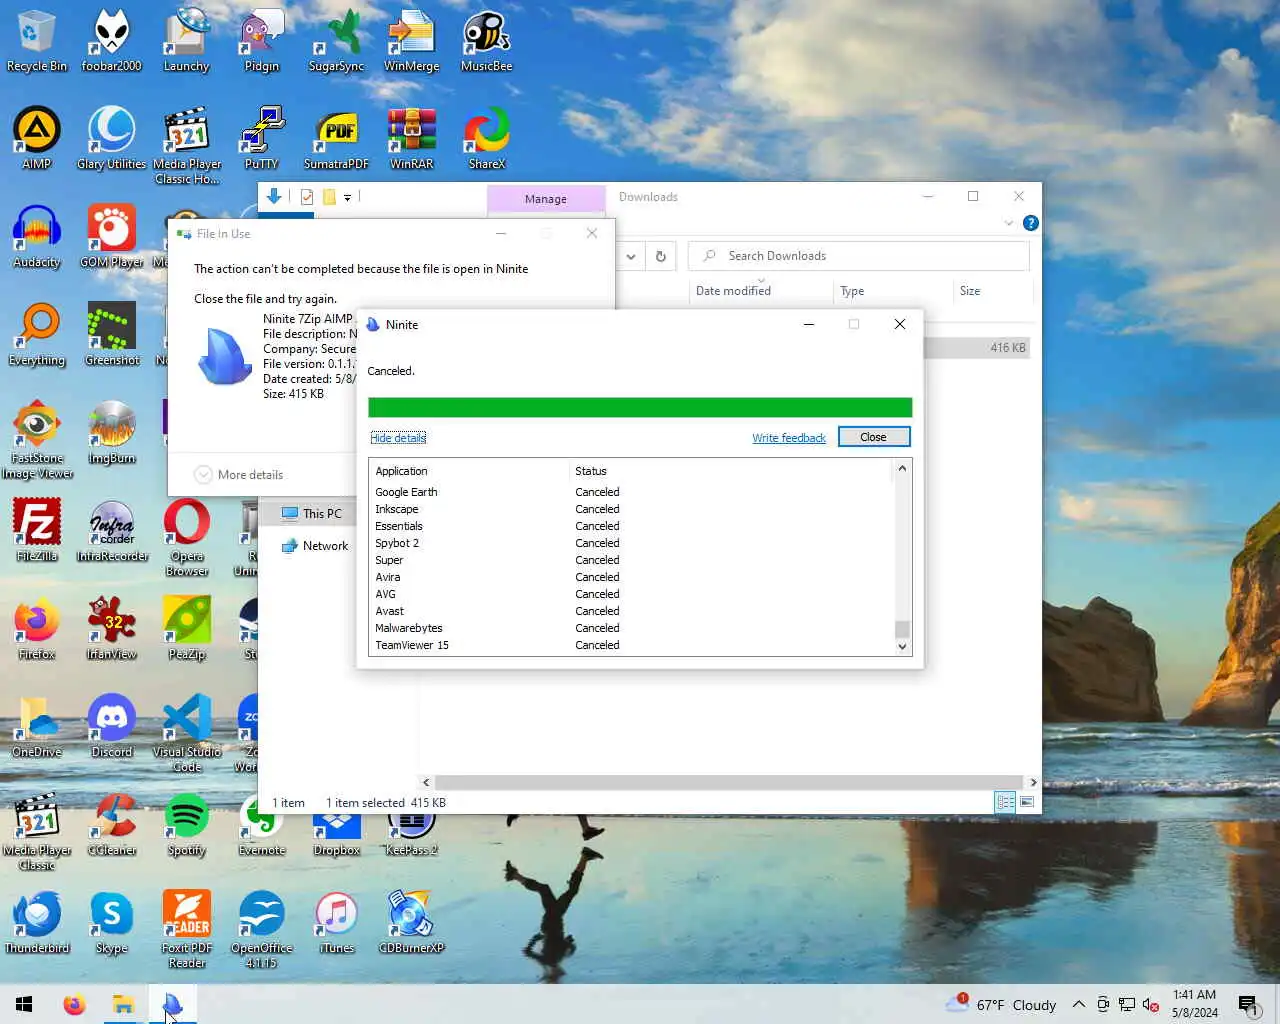Open the Greenshot desktop shortcut
This screenshot has width=1280, height=1024.
[111, 334]
